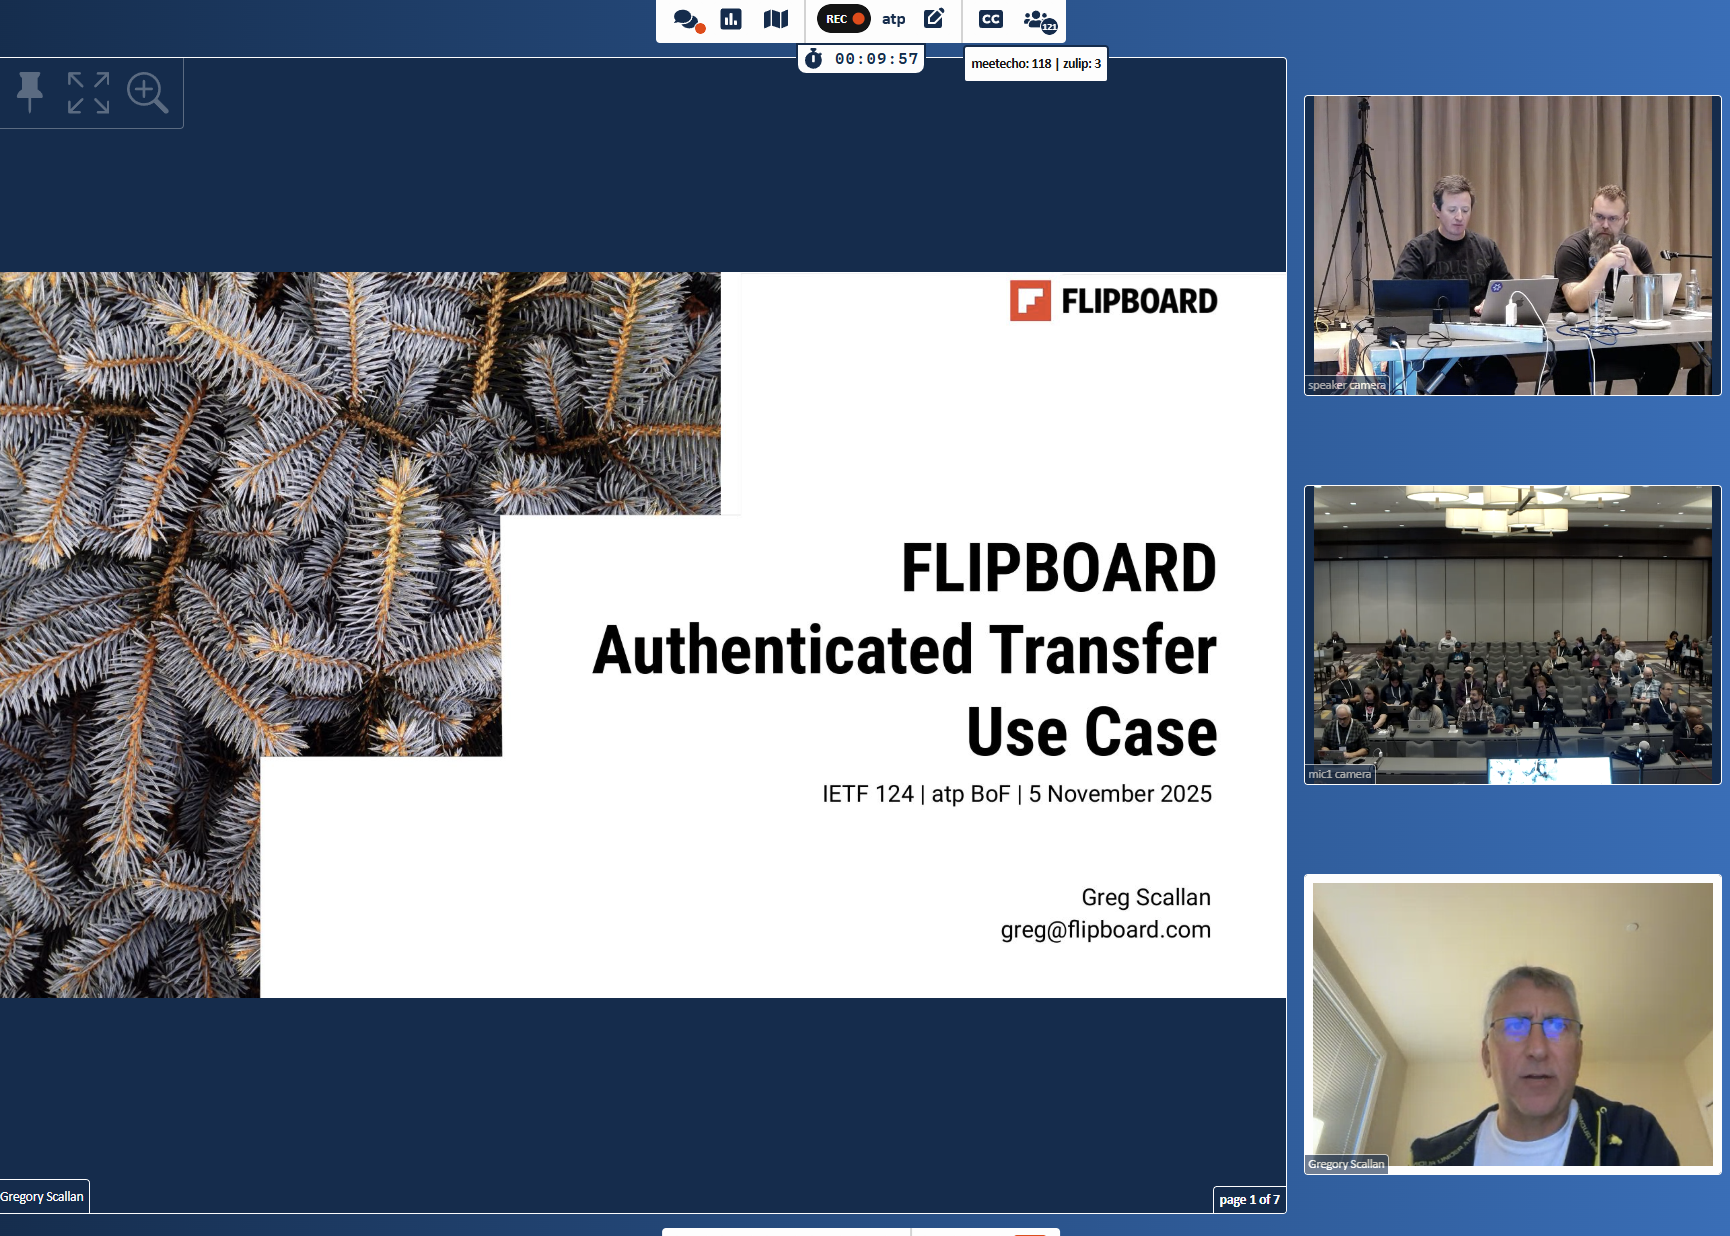The width and height of the screenshot is (1730, 1236).
Task: Select the speaker camera video
Action: click(x=1512, y=245)
